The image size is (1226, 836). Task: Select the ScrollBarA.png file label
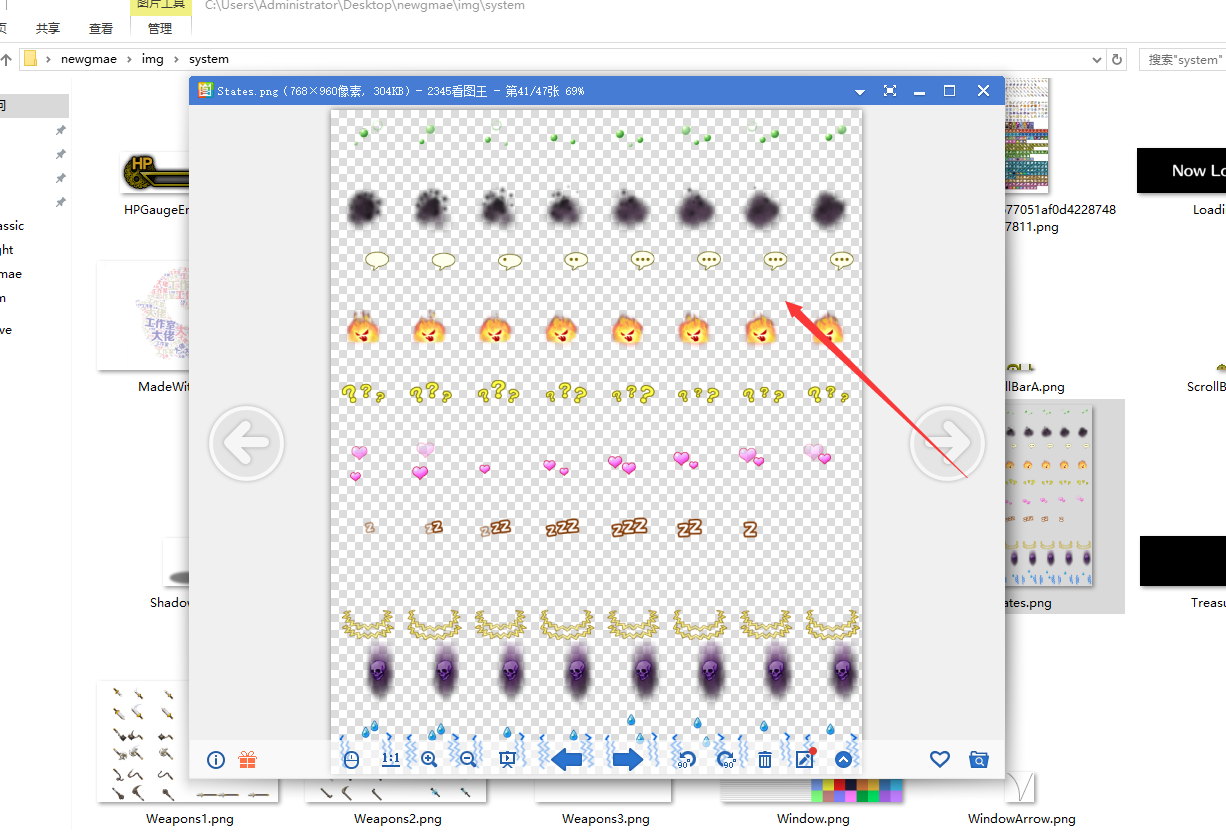point(1034,387)
